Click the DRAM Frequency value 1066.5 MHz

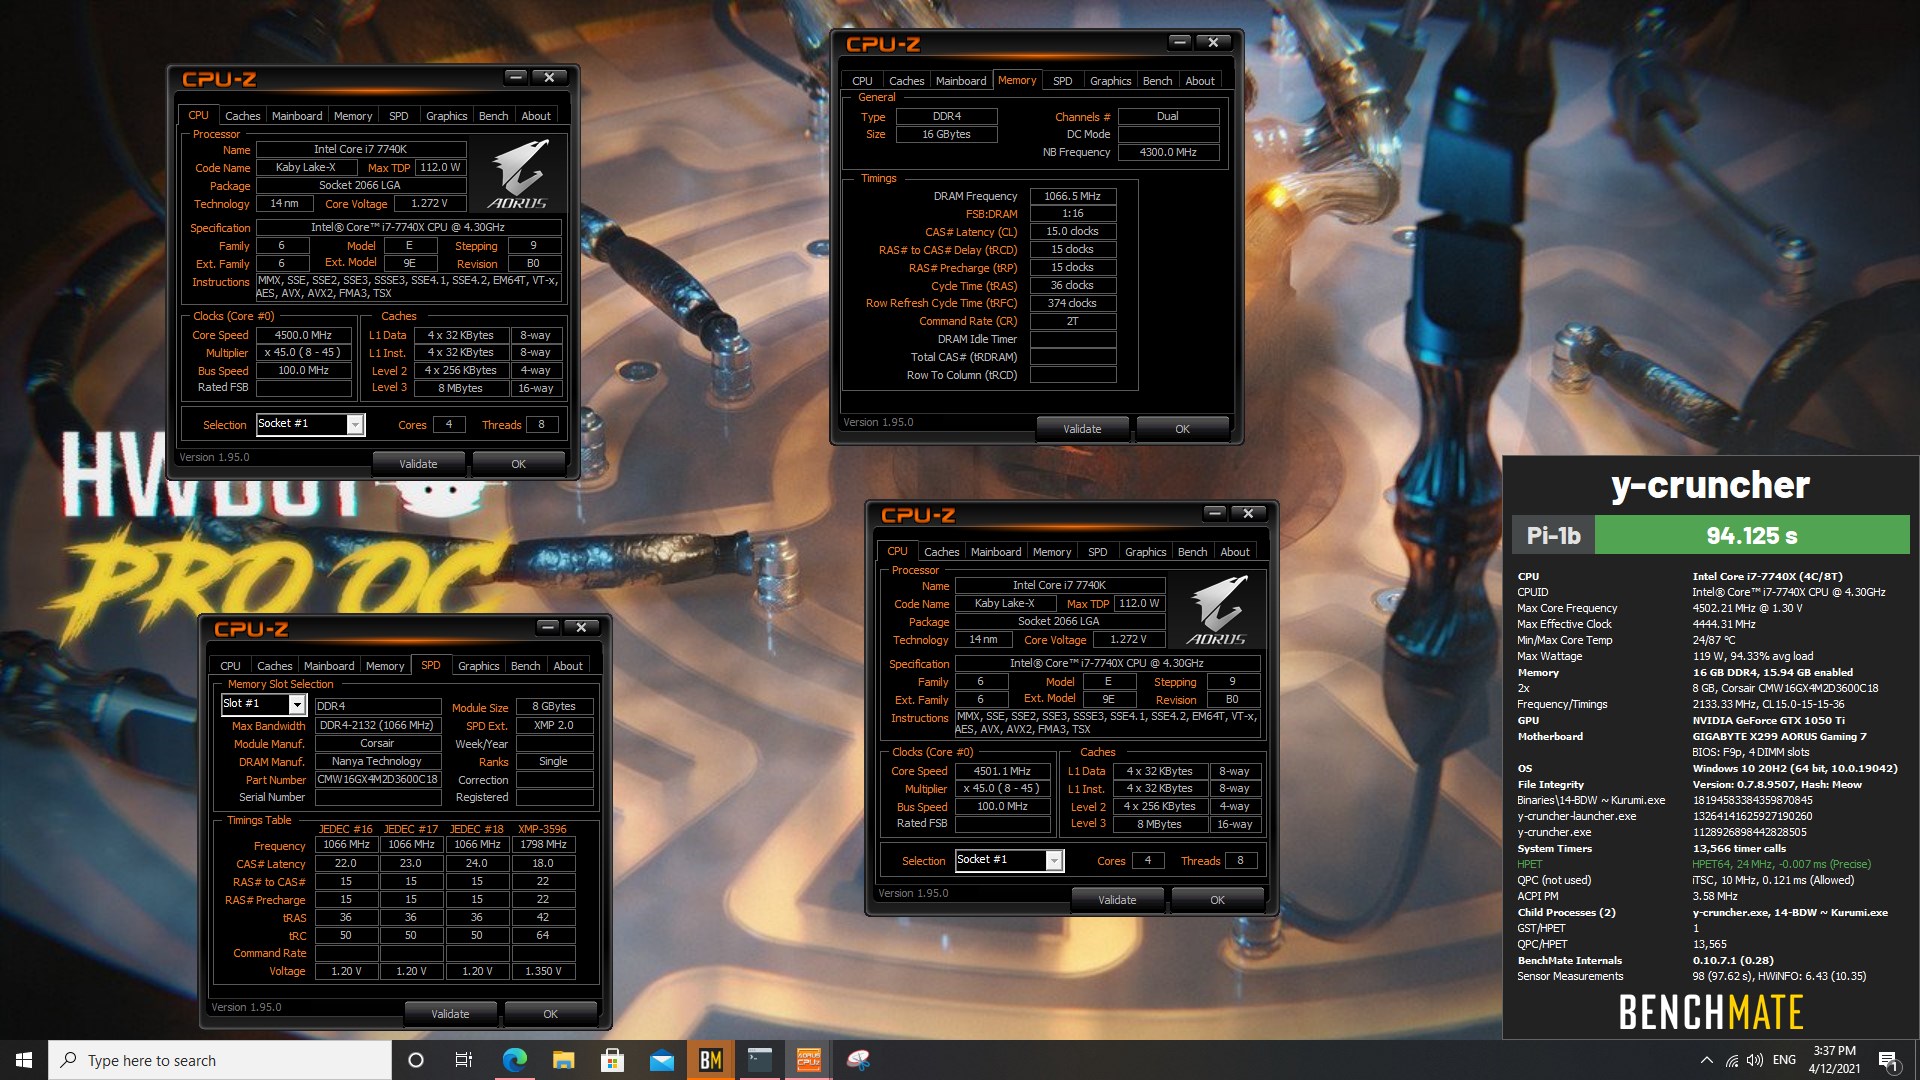point(1072,196)
